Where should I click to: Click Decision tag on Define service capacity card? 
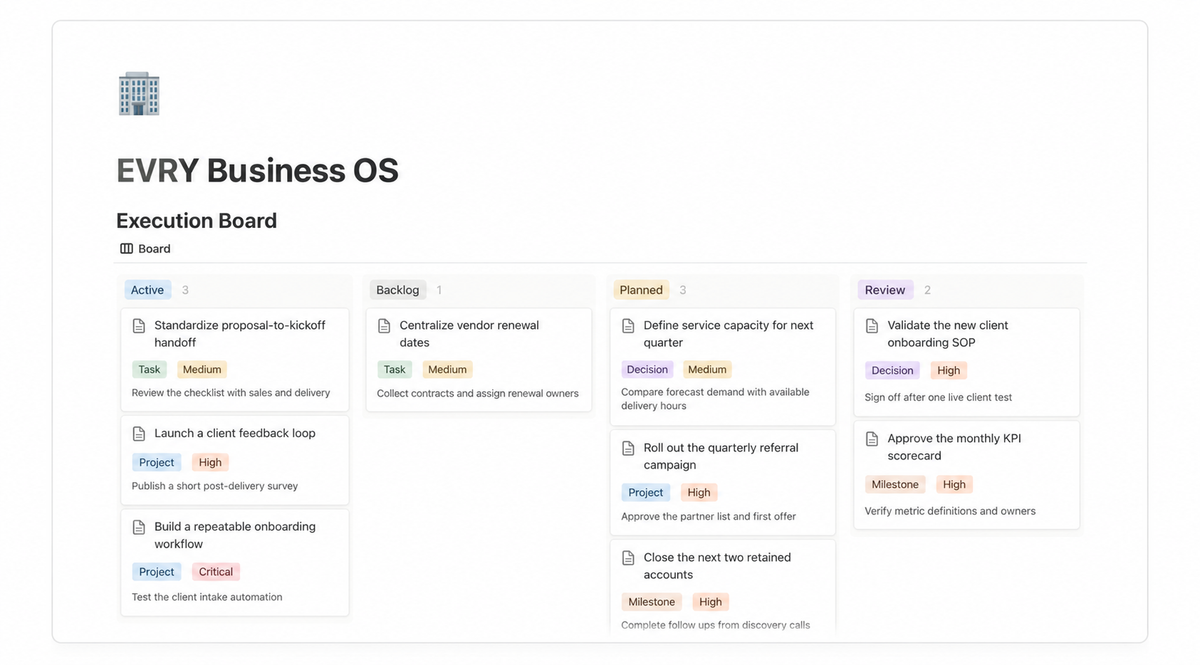[647, 370]
